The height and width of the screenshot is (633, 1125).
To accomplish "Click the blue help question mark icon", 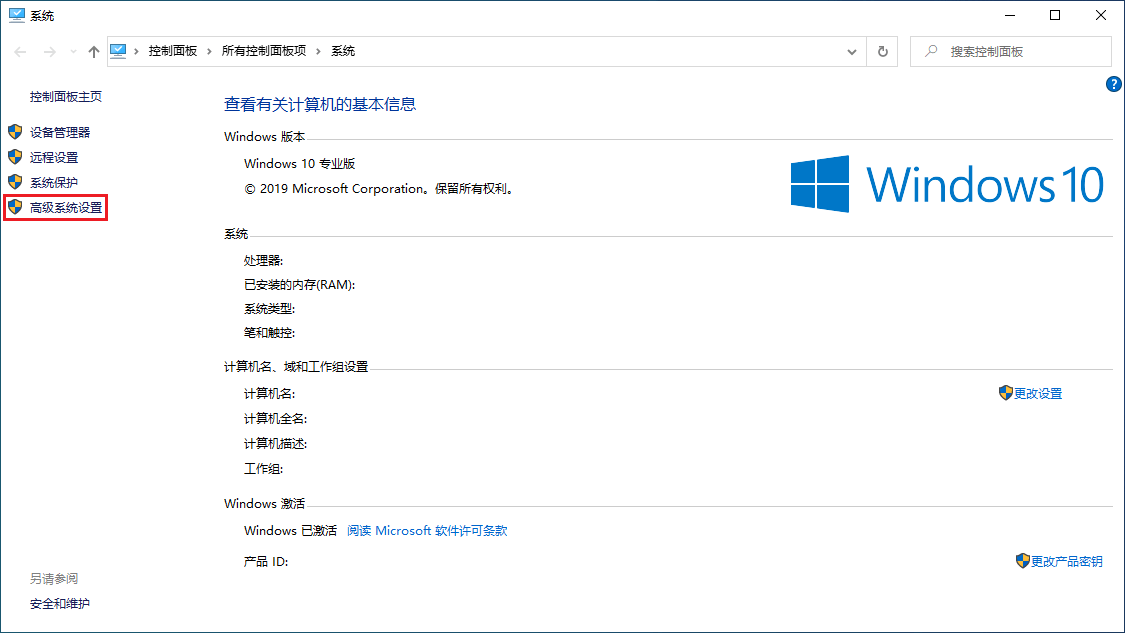I will [1113, 84].
